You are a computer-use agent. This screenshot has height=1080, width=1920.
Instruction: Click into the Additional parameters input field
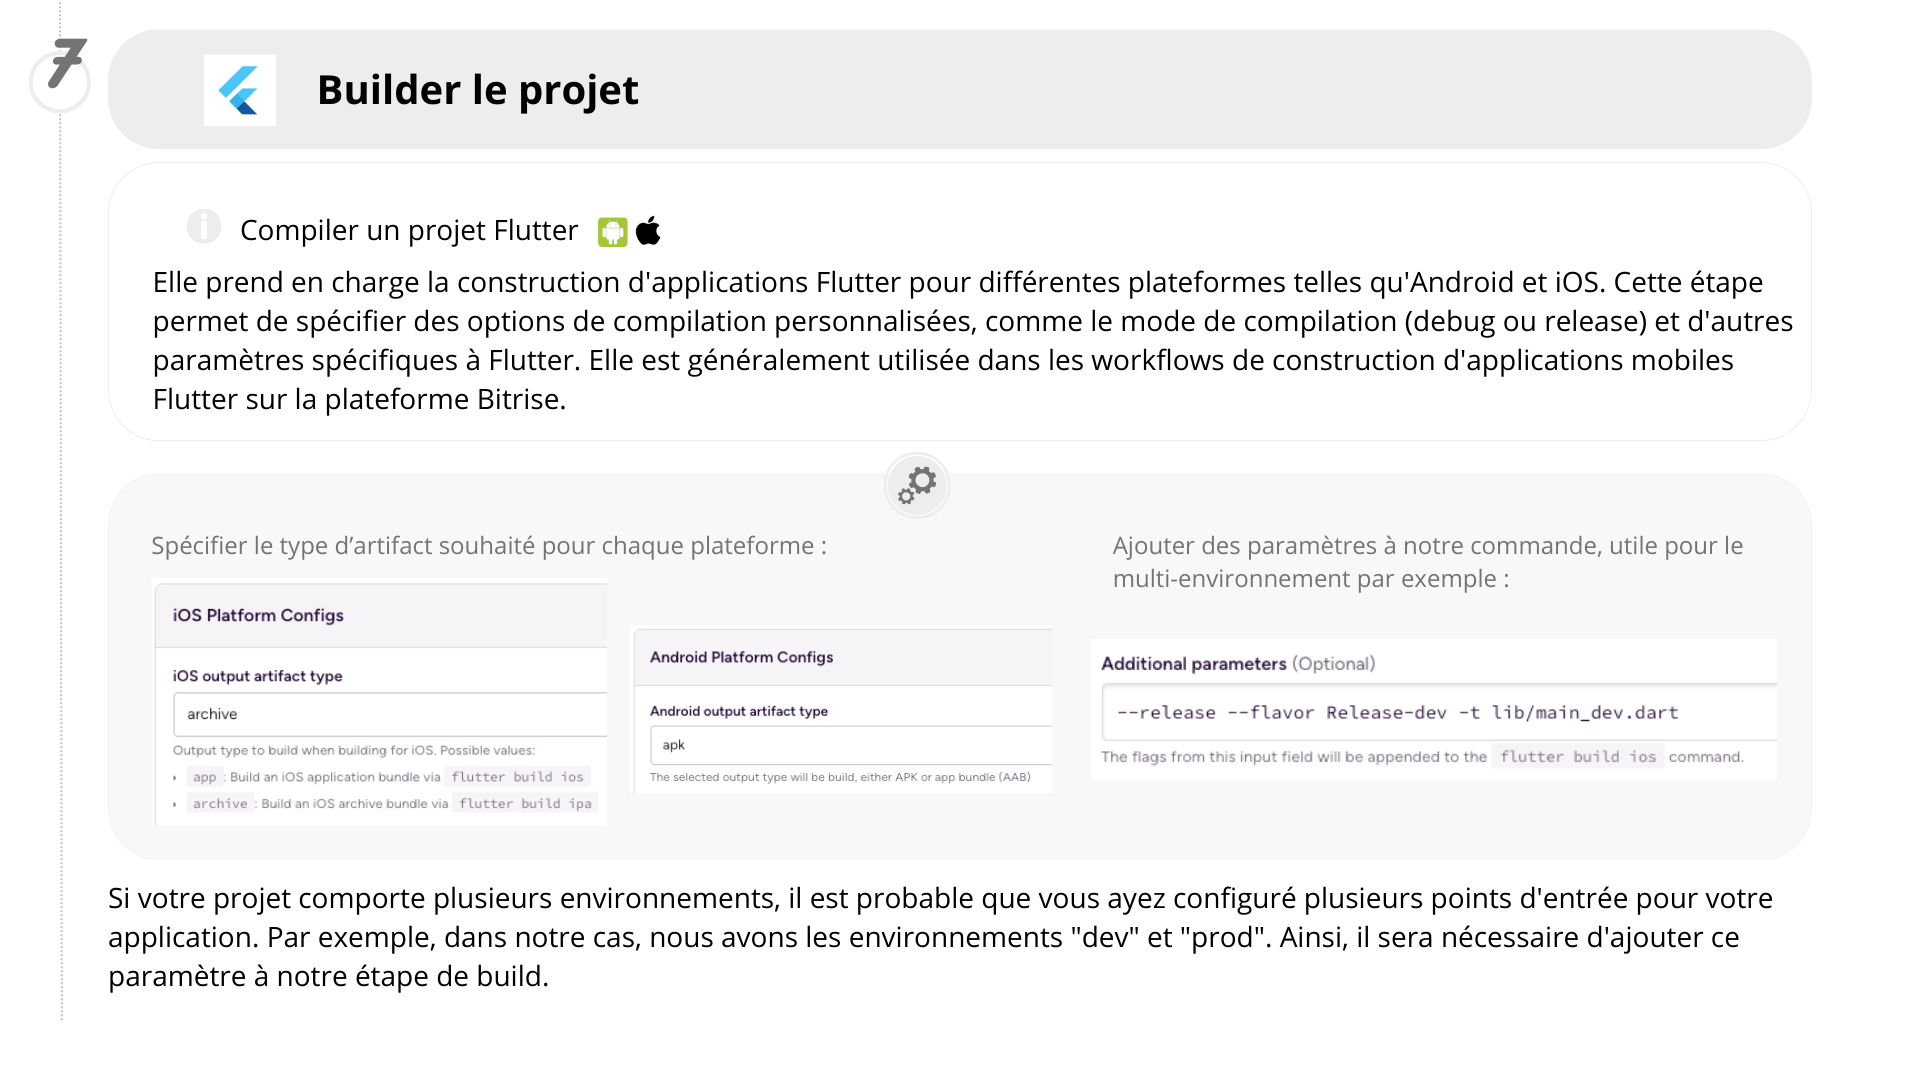(1438, 713)
